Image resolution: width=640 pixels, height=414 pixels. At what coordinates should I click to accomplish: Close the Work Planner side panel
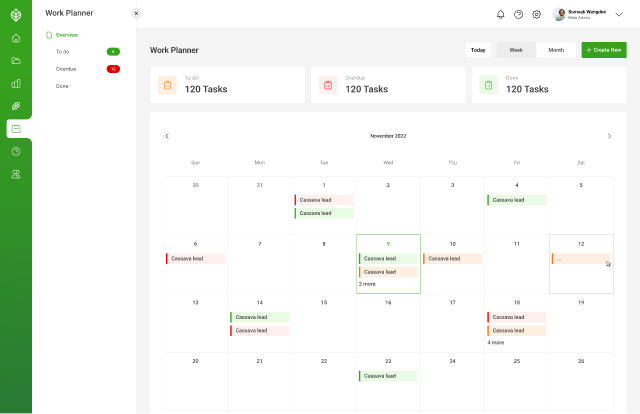coord(136,13)
